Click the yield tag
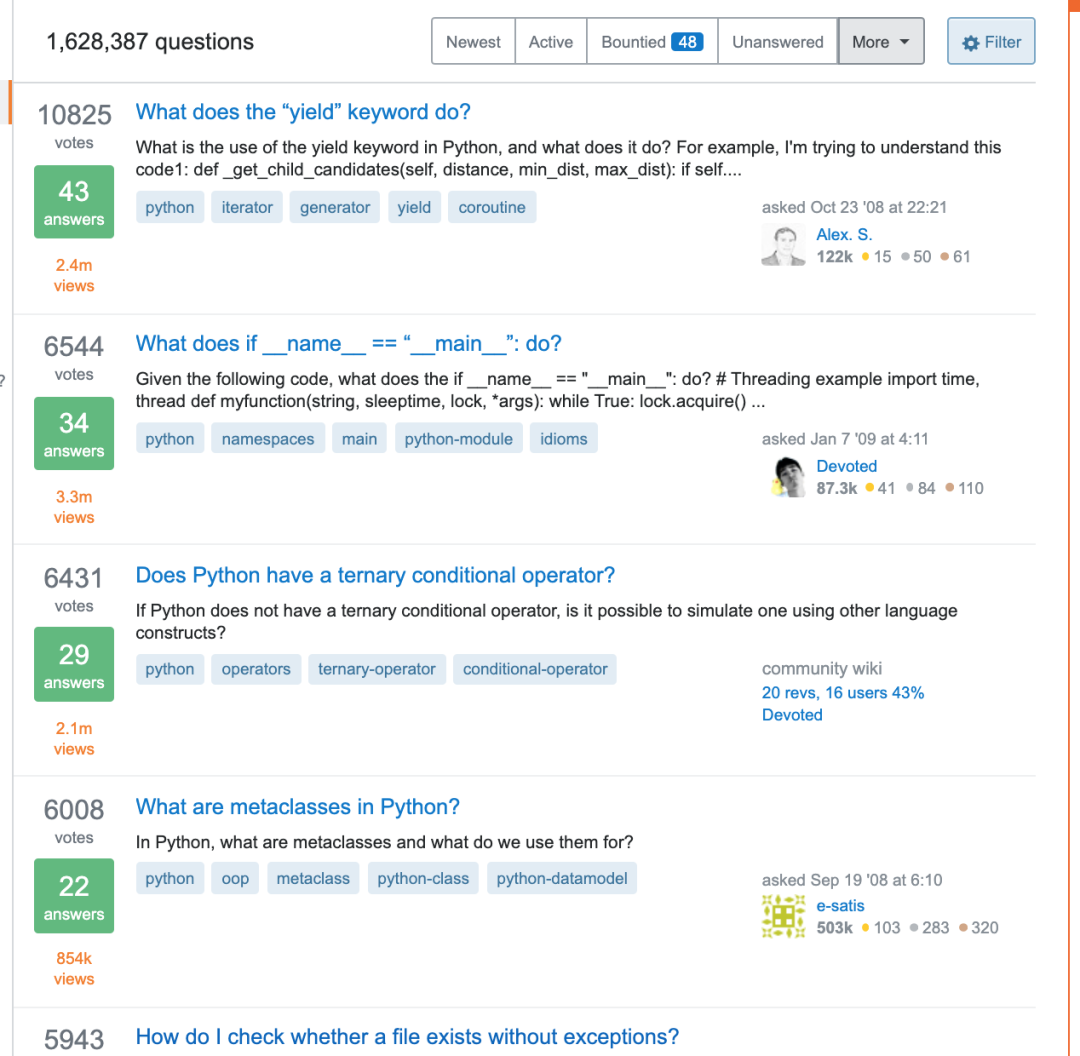This screenshot has height=1056, width=1080. pyautogui.click(x=414, y=207)
